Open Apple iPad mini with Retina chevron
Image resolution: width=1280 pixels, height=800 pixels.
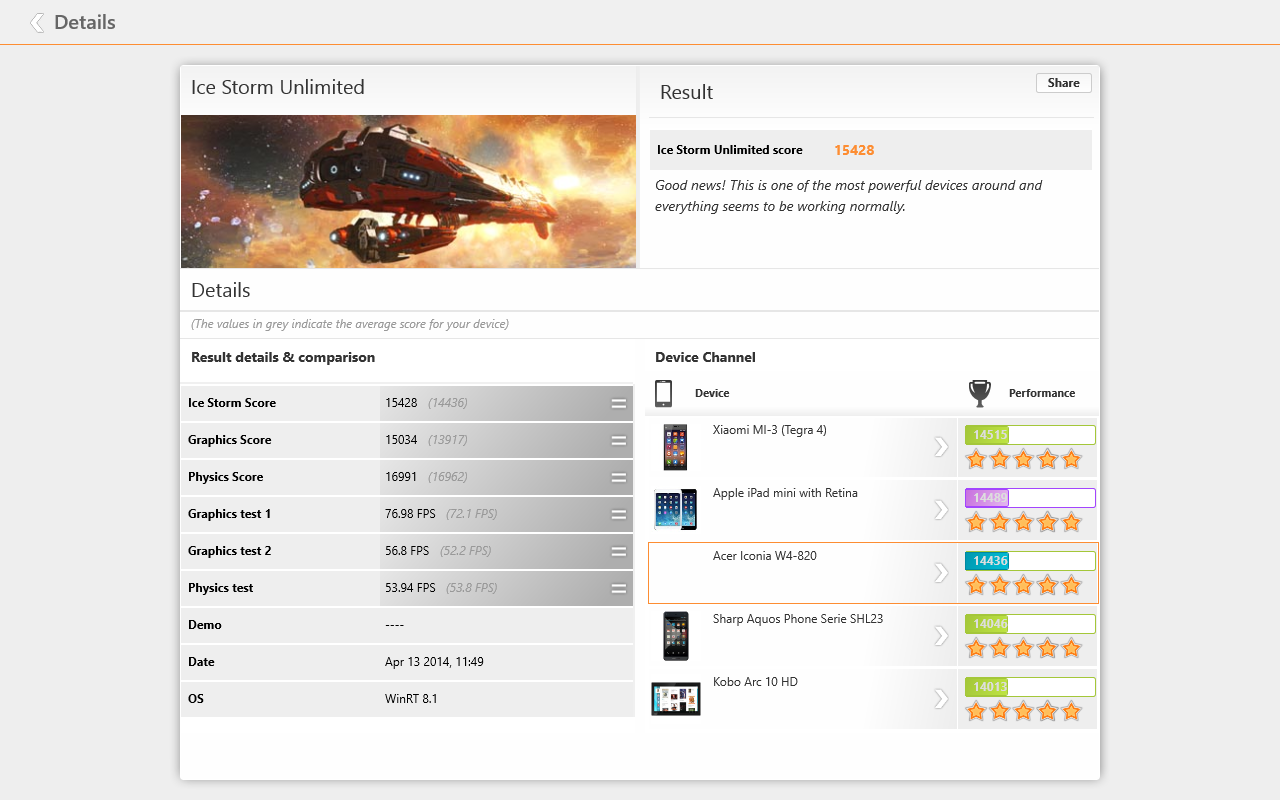(941, 510)
